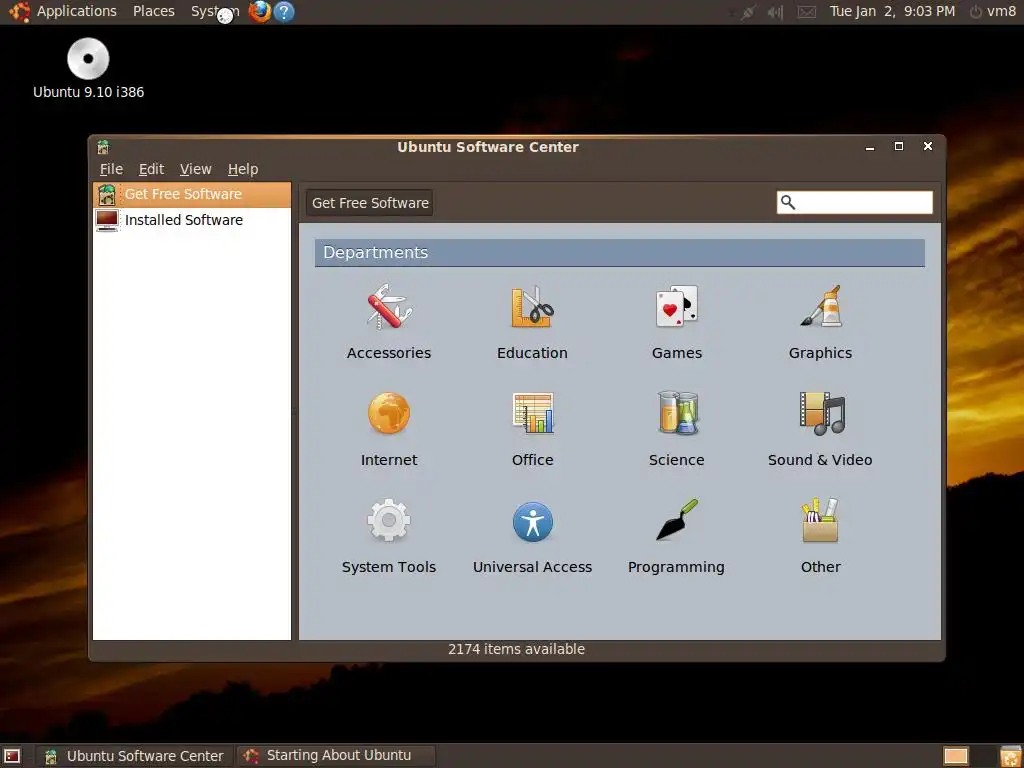The width and height of the screenshot is (1024, 768).
Task: Click the software search field
Action: (854, 202)
